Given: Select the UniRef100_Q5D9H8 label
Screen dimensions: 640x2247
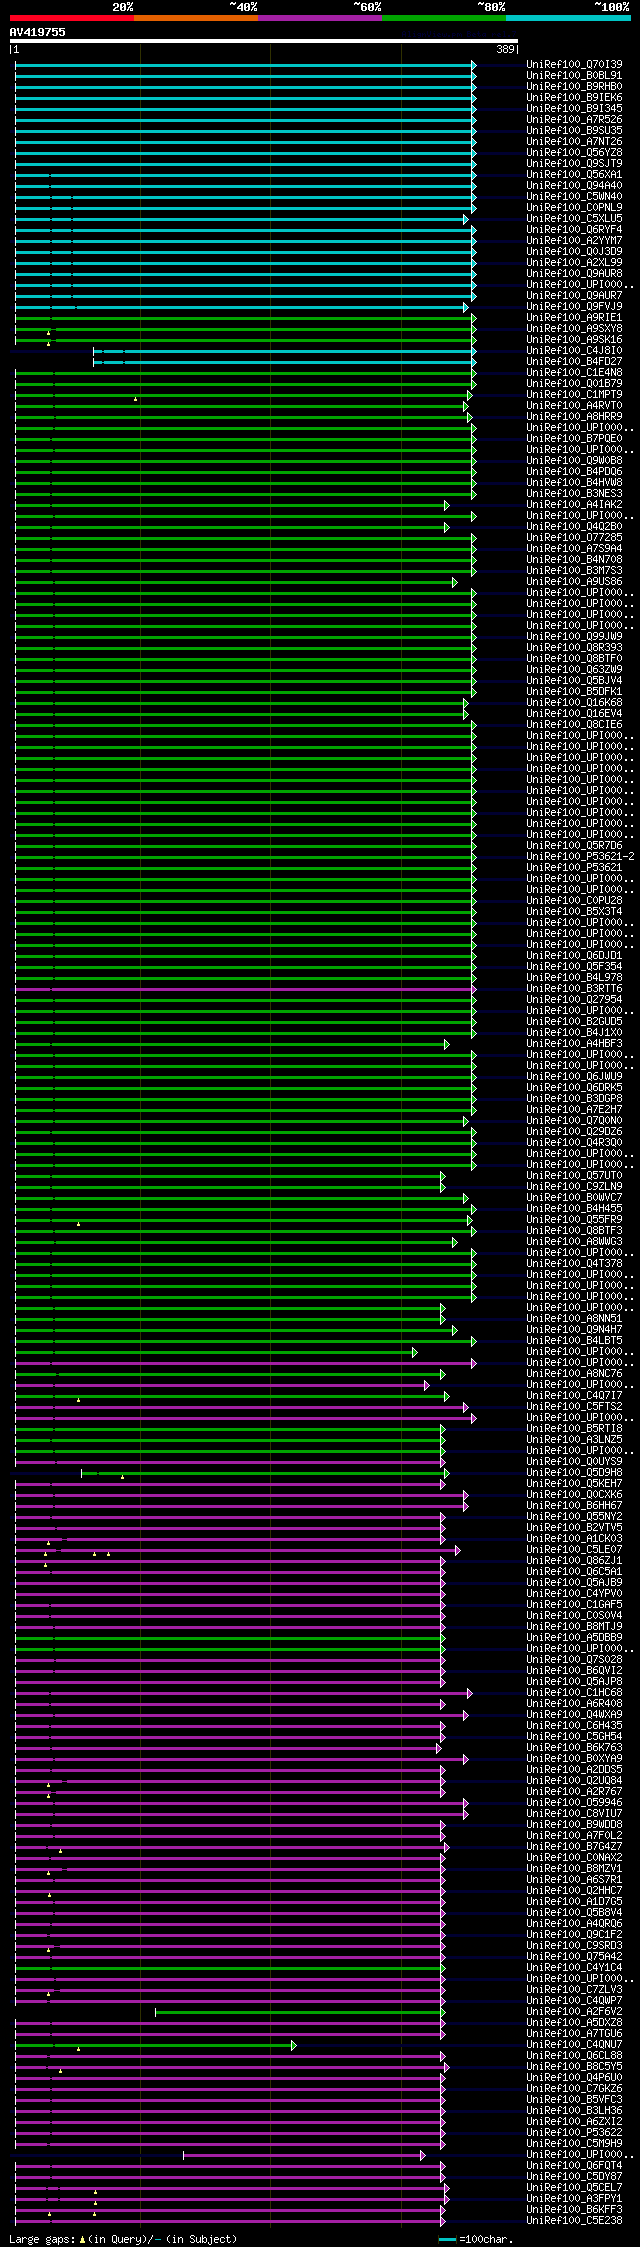Looking at the screenshot, I should click(574, 1472).
